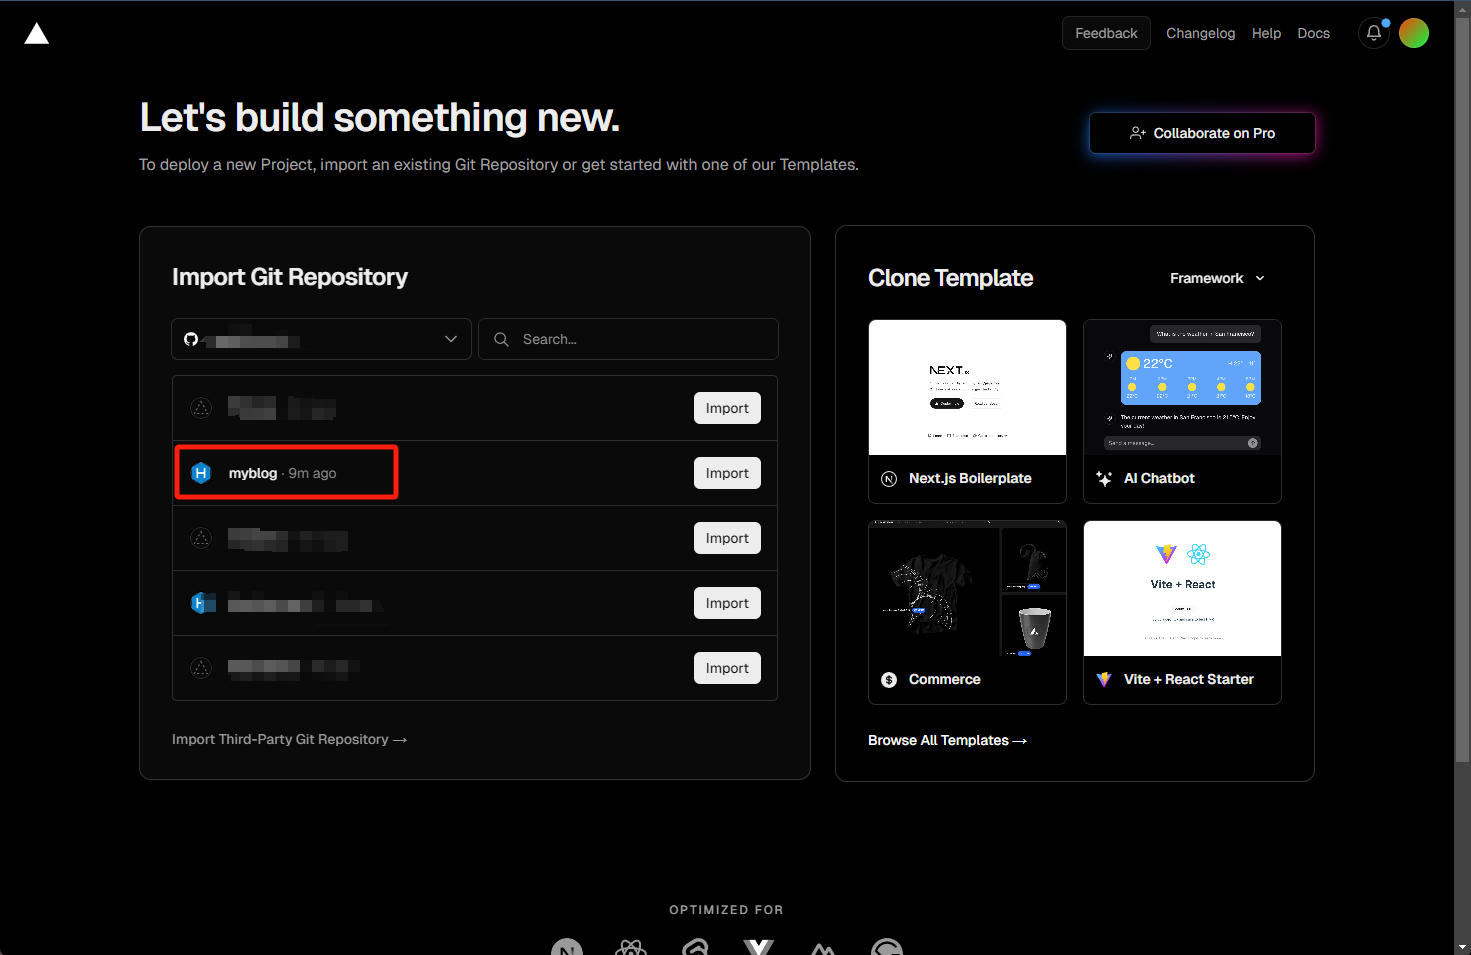This screenshot has height=955, width=1471.
Task: Click the search magnifier icon
Action: 501,340
